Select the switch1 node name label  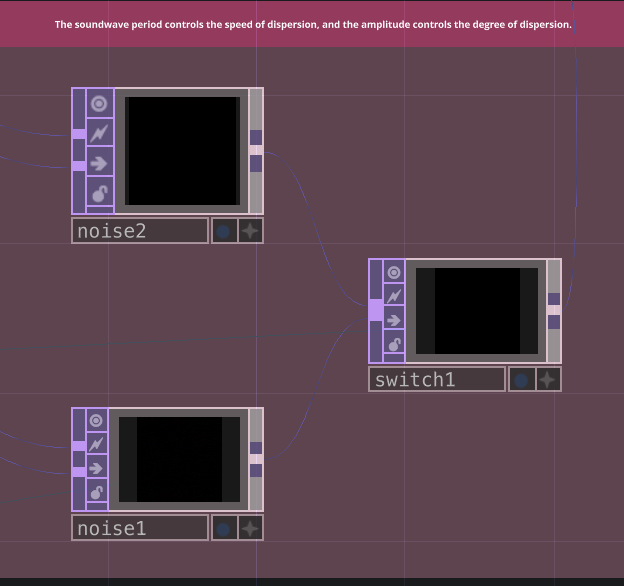point(437,380)
